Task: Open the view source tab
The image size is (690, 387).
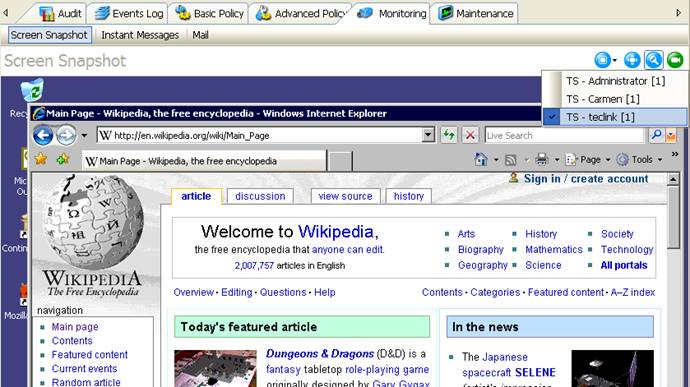Action: pos(345,196)
